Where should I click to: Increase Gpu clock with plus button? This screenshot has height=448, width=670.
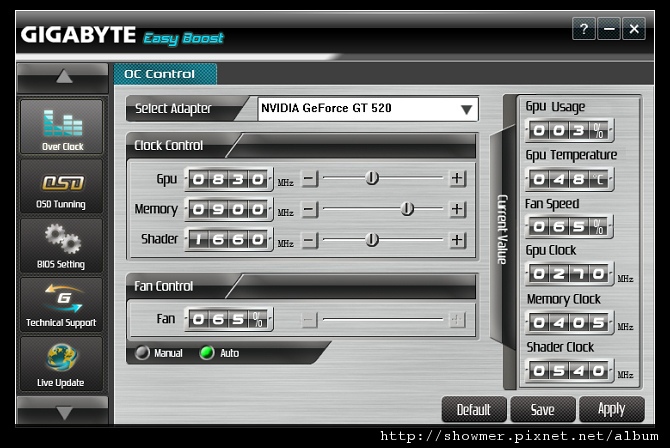click(x=457, y=178)
